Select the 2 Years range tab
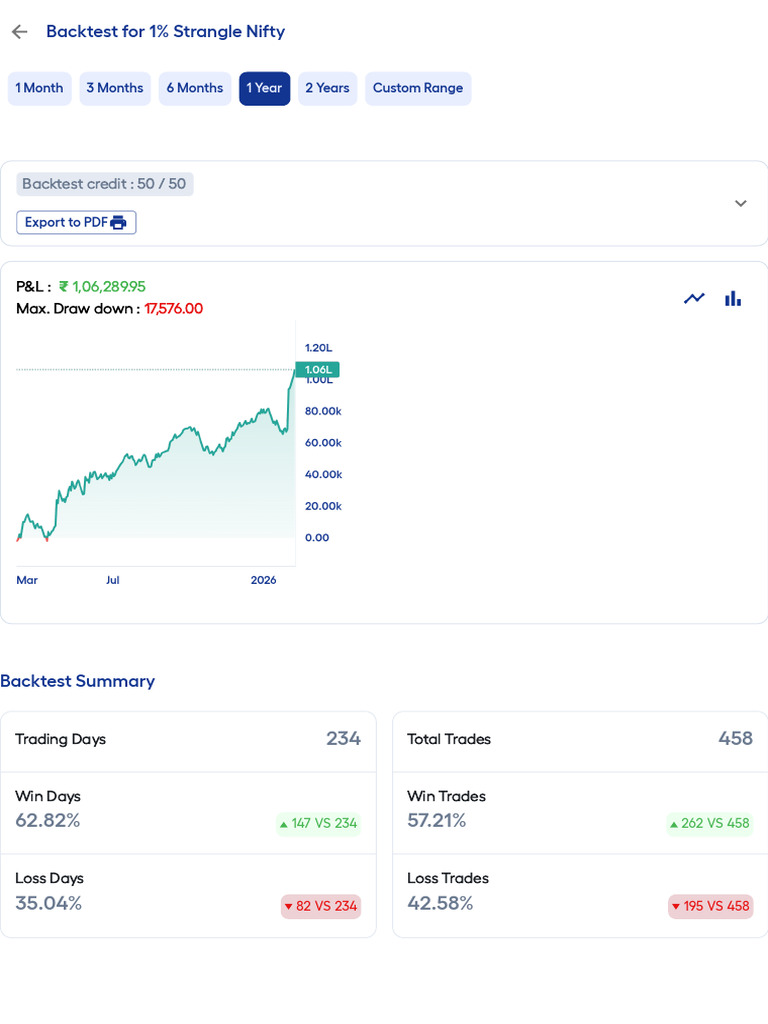 click(327, 88)
